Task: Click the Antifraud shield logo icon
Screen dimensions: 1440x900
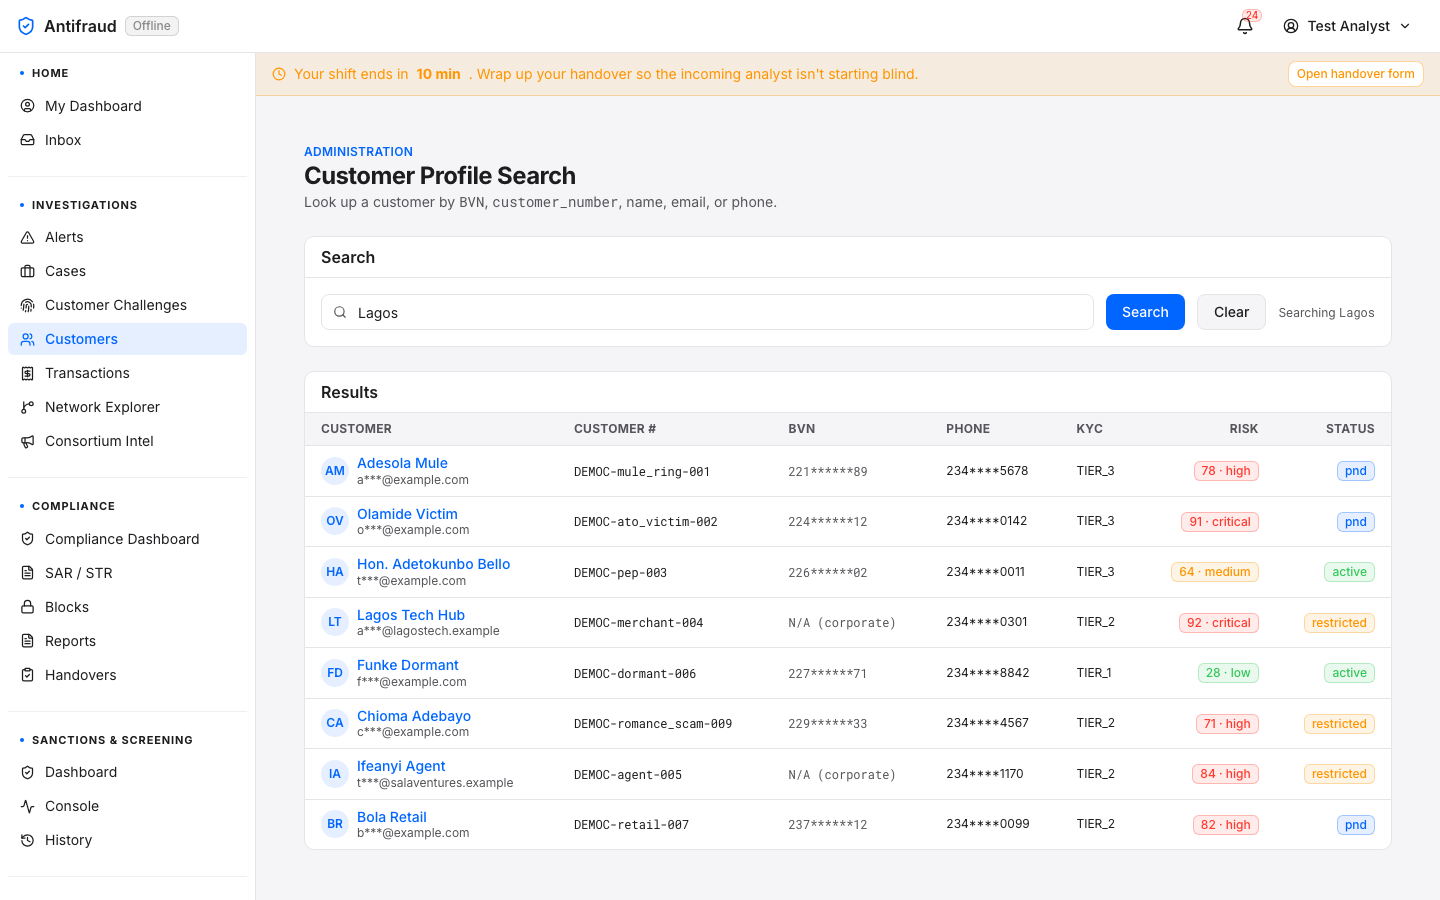Action: (26, 26)
